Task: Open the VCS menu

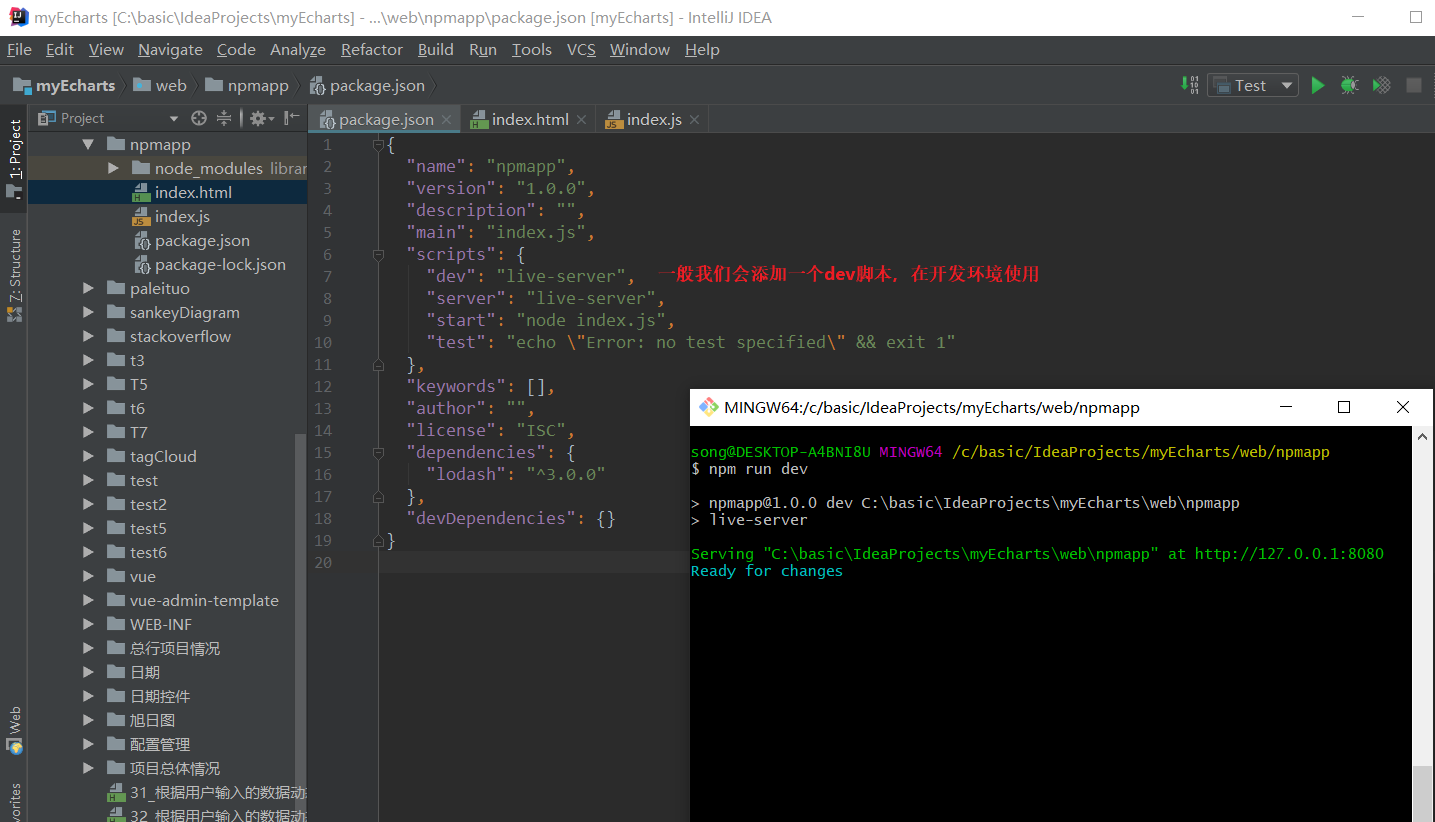Action: [x=581, y=49]
